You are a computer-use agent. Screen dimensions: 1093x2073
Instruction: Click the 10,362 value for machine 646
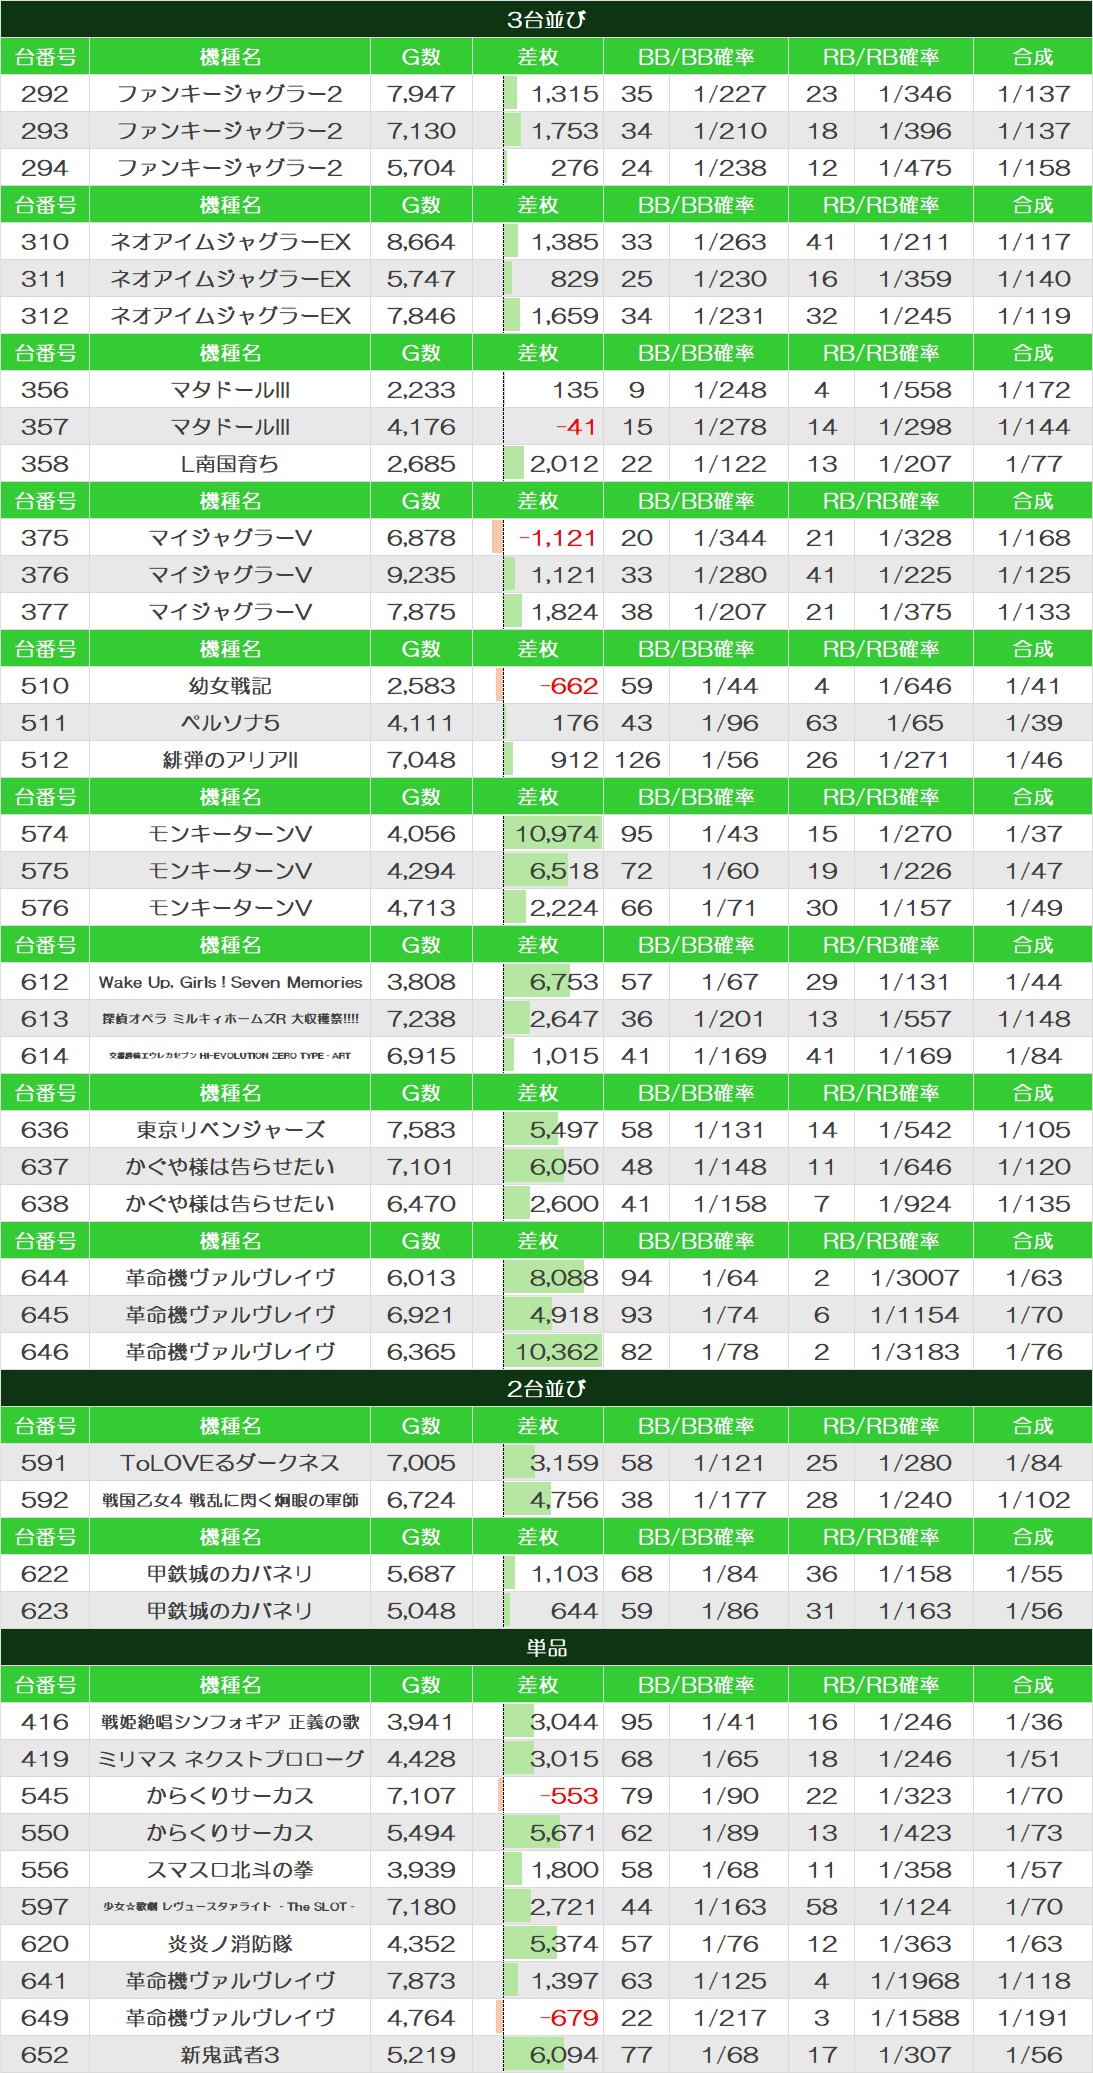pyautogui.click(x=556, y=1352)
